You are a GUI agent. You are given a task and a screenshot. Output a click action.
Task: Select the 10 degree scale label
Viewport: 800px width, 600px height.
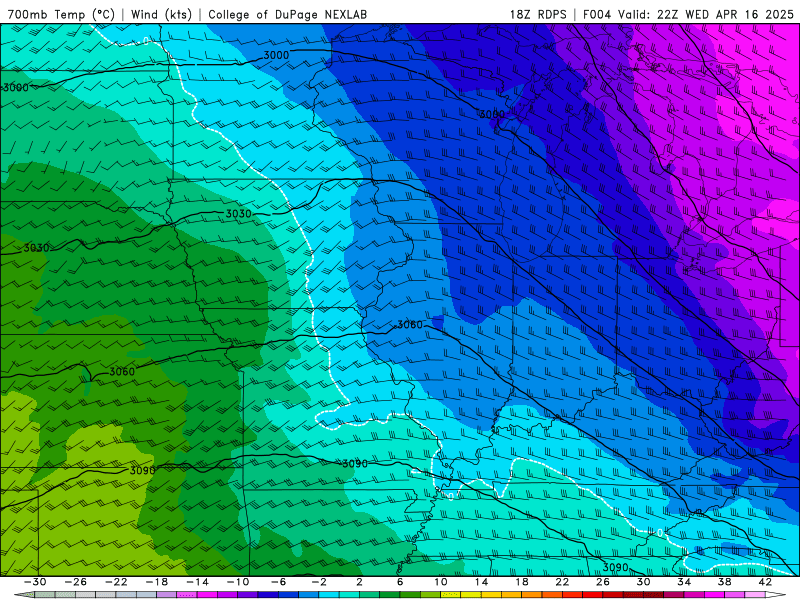coord(441,582)
